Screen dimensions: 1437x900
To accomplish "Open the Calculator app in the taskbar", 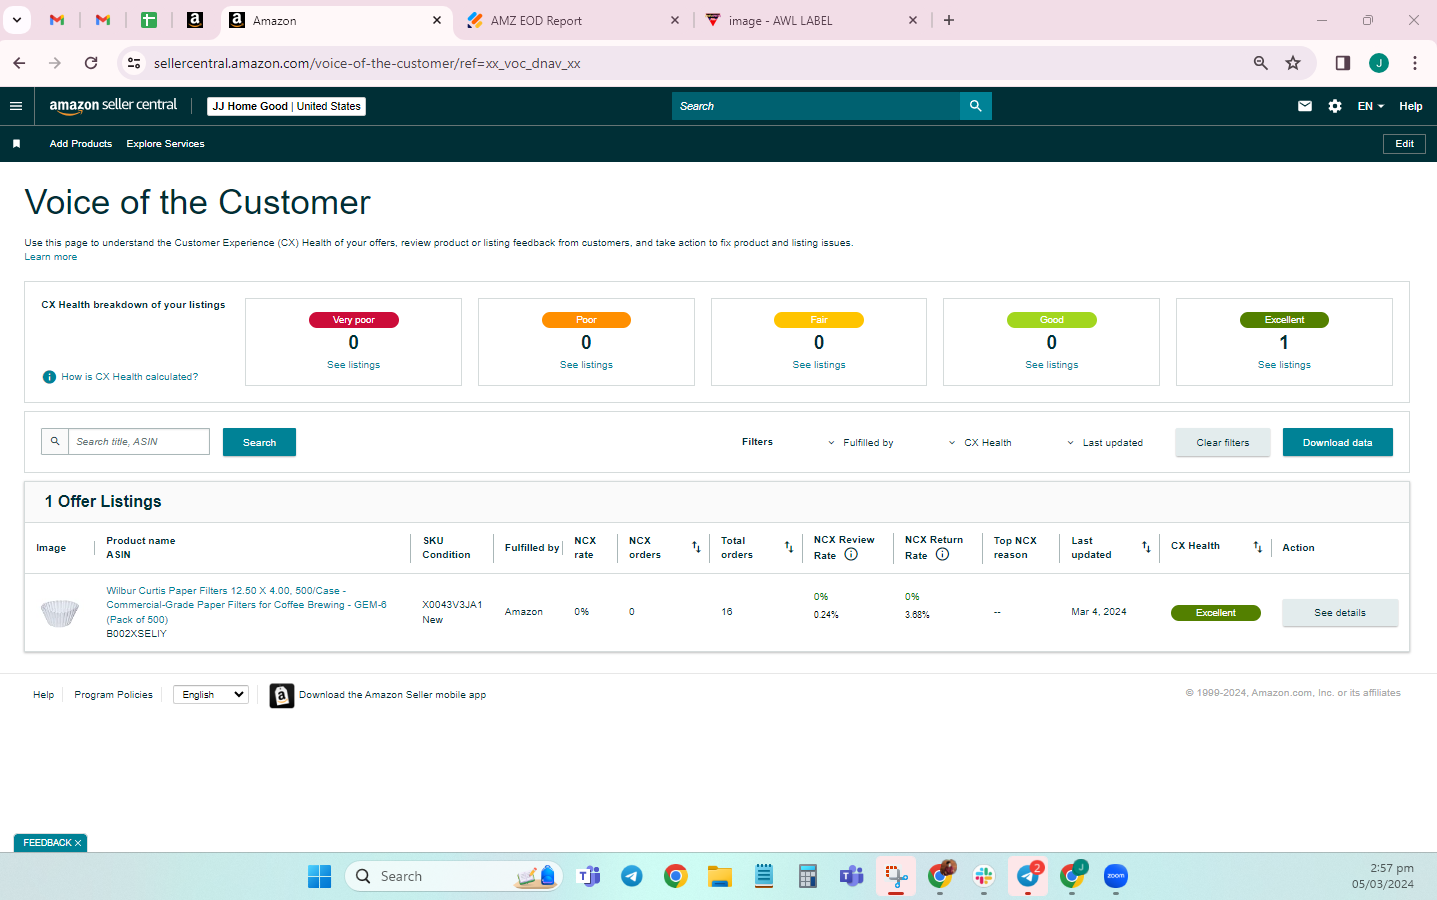I will [808, 877].
